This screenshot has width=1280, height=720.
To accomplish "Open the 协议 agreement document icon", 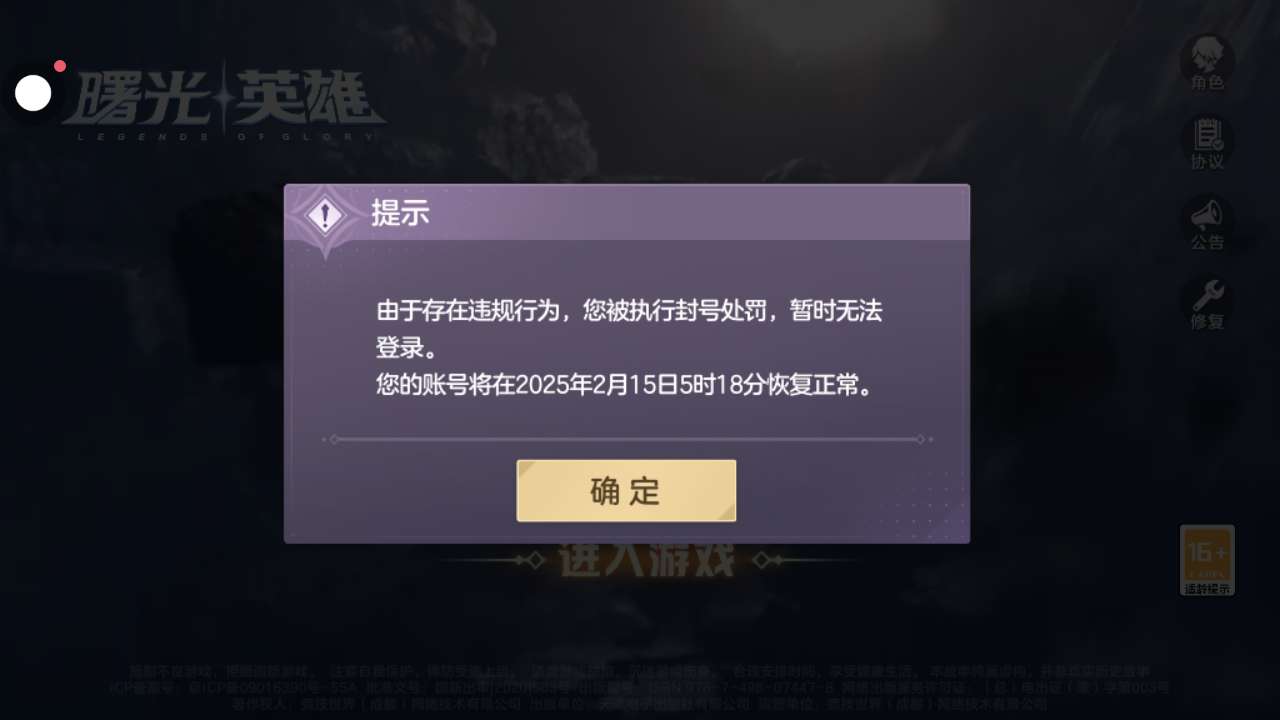I will (x=1207, y=142).
